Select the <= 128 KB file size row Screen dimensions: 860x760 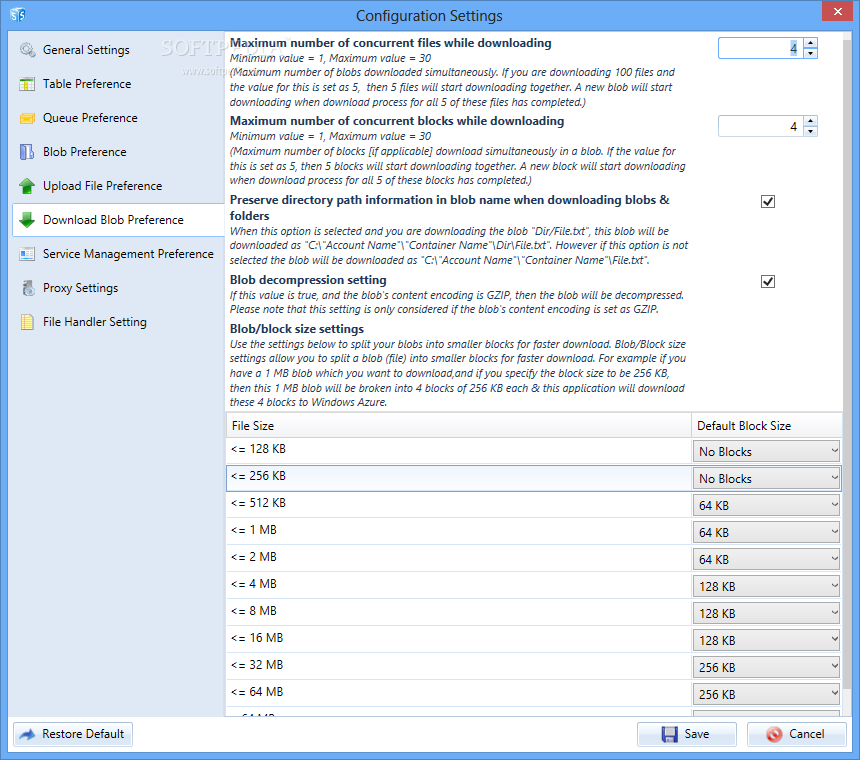(x=459, y=451)
